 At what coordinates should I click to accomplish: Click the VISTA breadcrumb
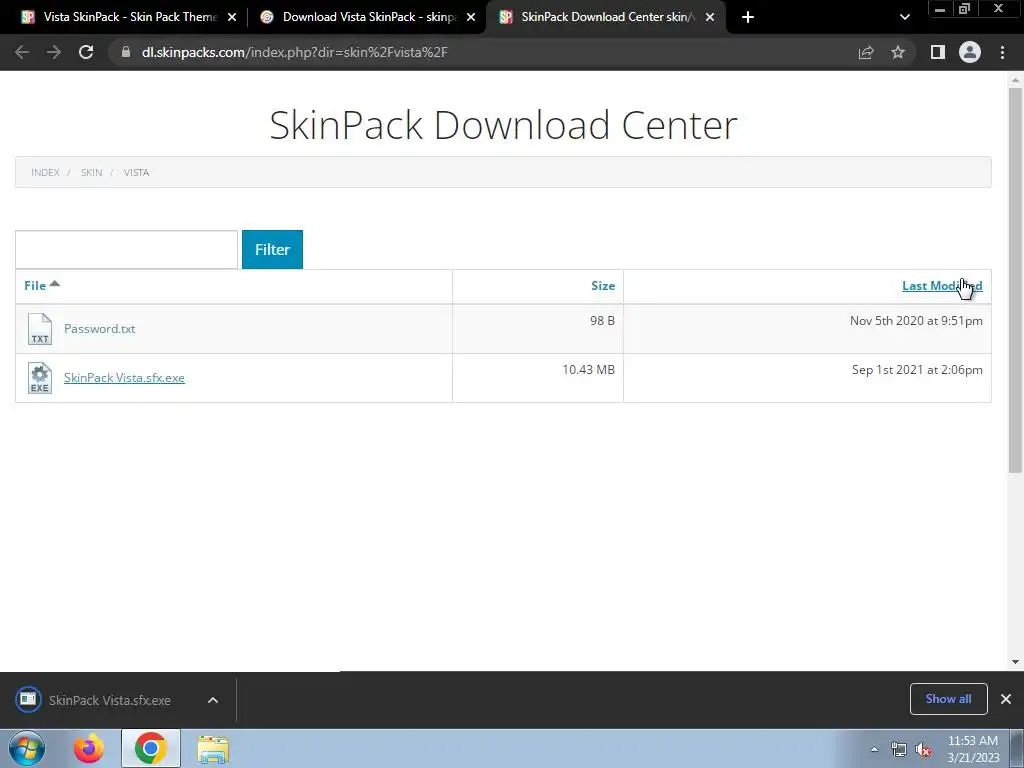[136, 172]
